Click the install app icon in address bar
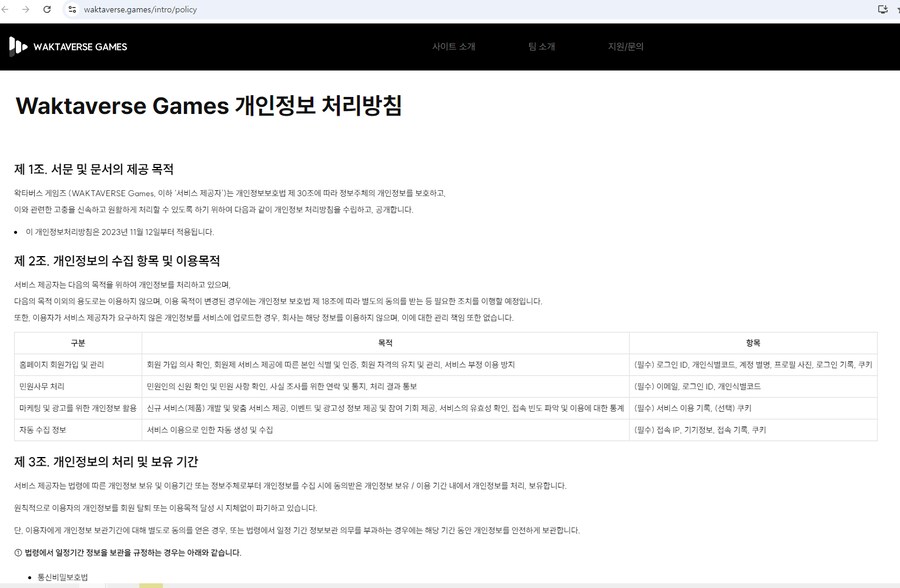Viewport: 900px width, 588px height. (883, 9)
